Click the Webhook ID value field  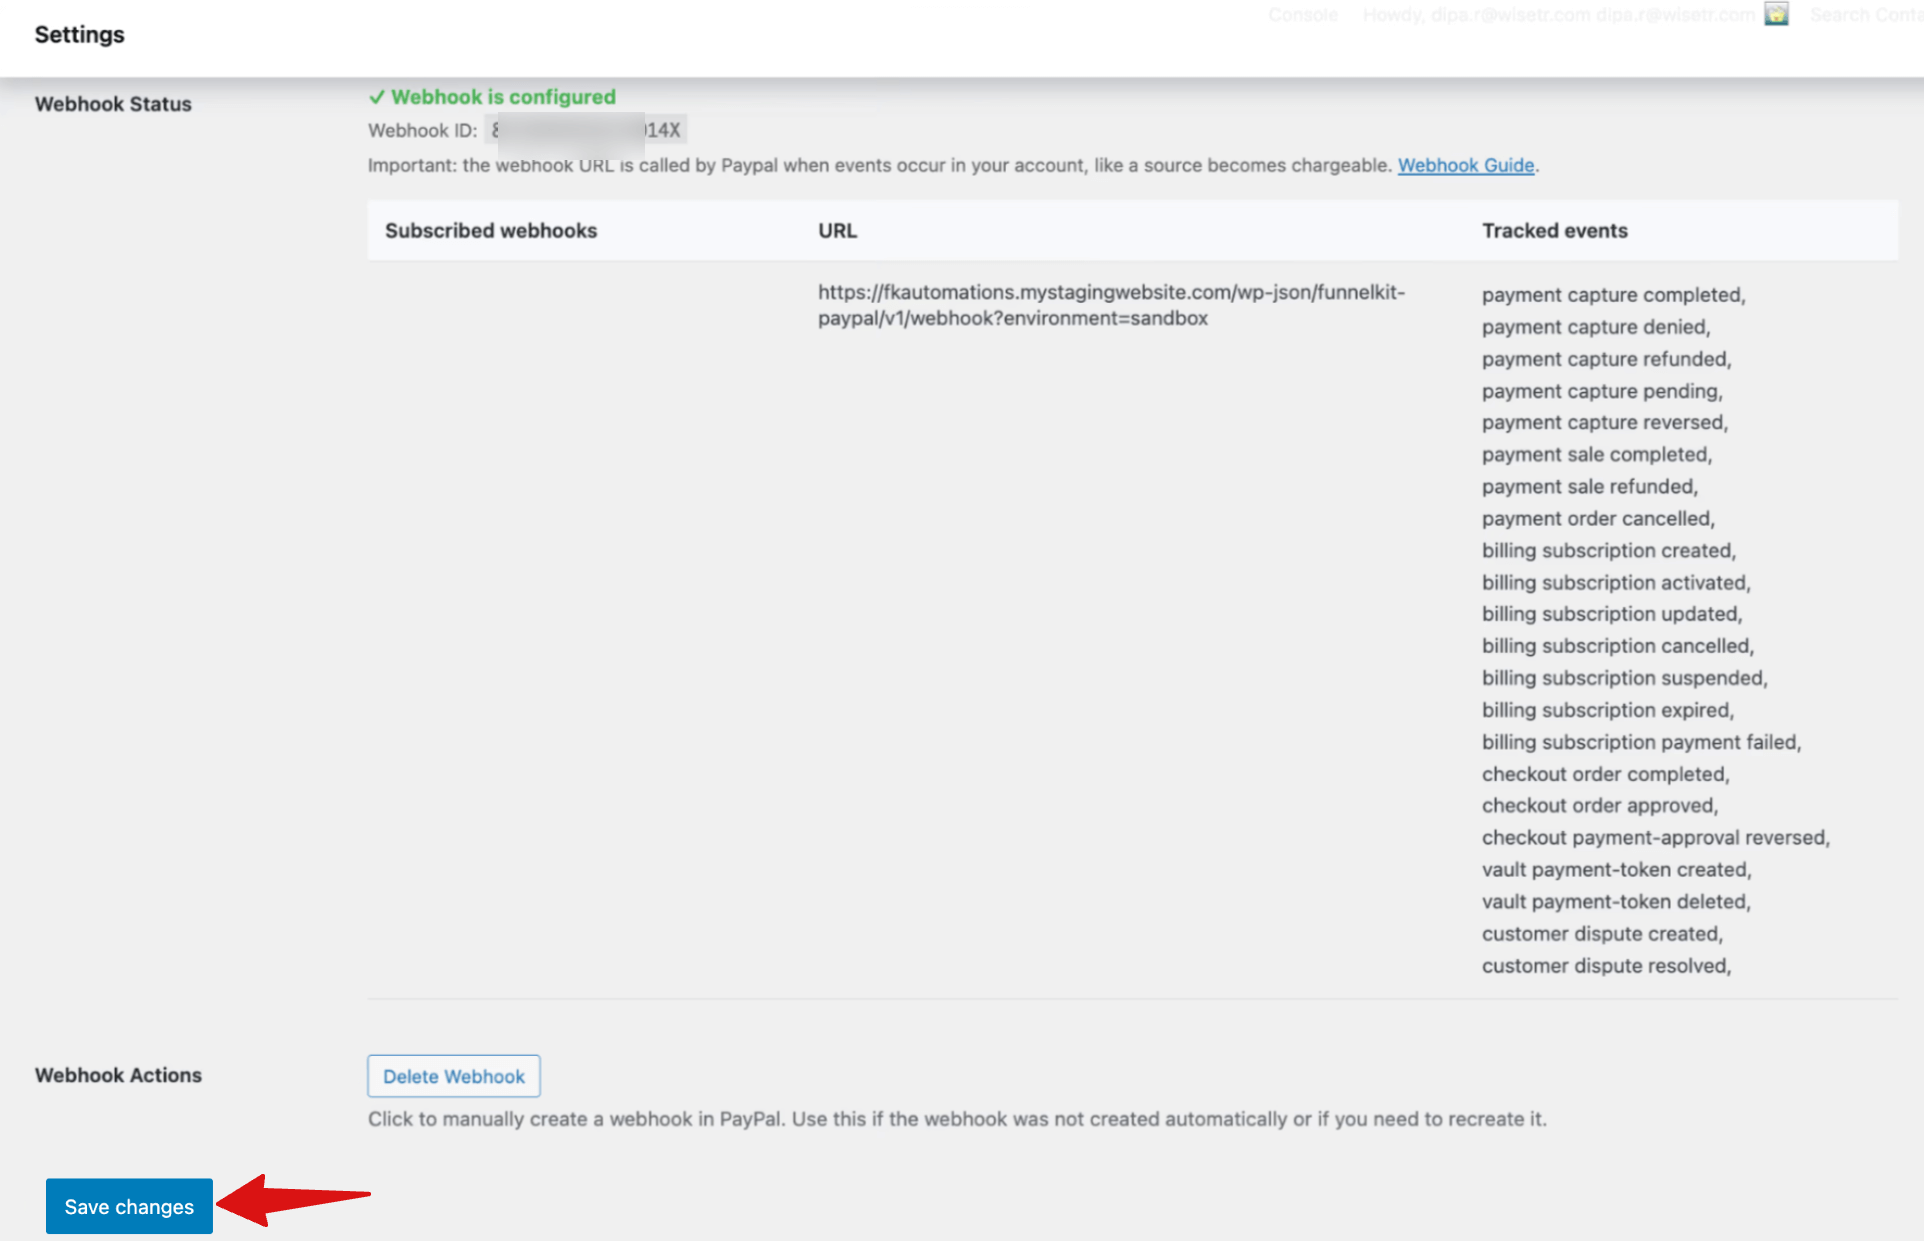click(x=585, y=130)
